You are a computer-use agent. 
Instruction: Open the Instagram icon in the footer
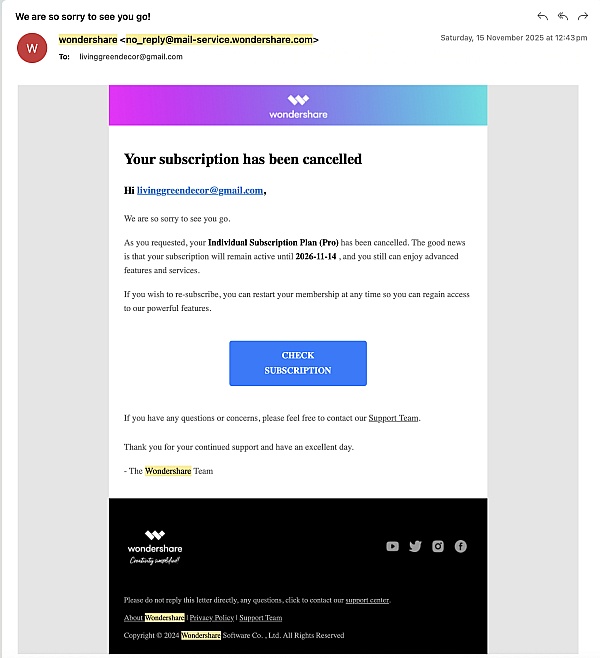point(438,546)
